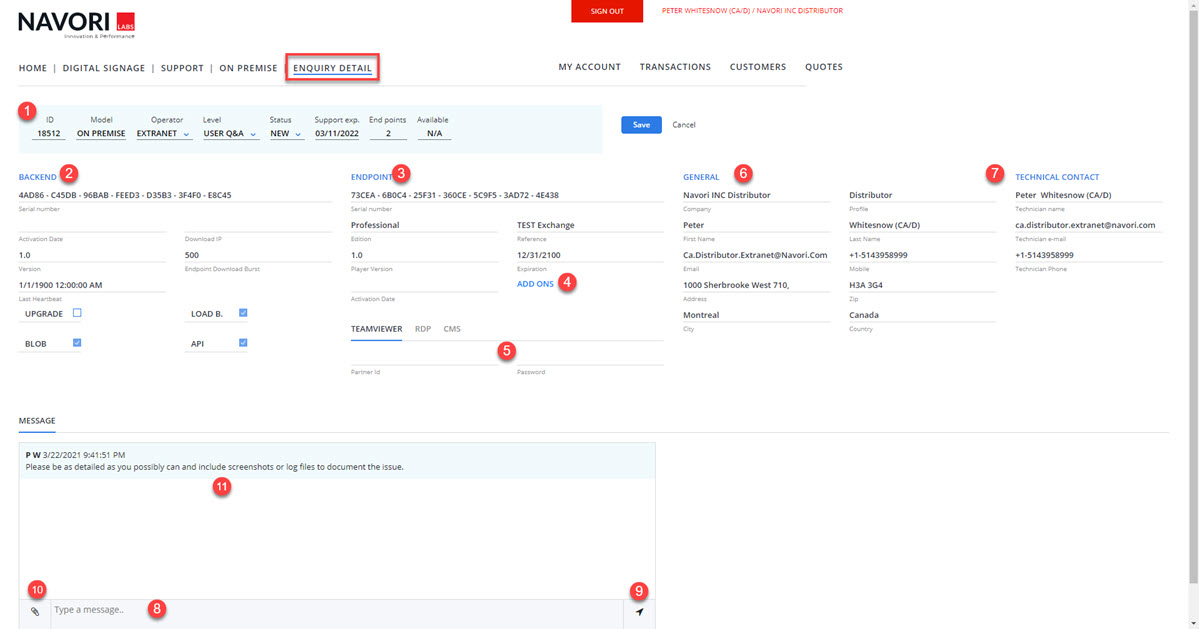Open the Operator EXTRANET dropdown
The image size is (1199, 629).
[164, 133]
